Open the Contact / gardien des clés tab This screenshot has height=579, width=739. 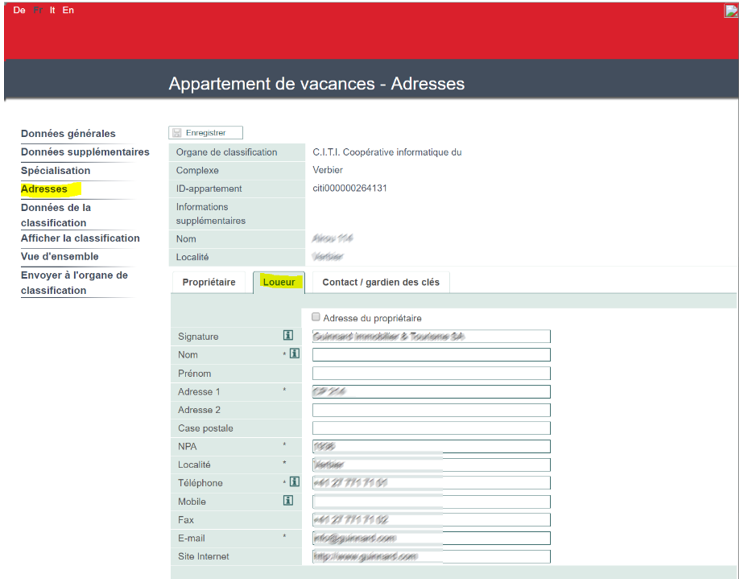[380, 282]
